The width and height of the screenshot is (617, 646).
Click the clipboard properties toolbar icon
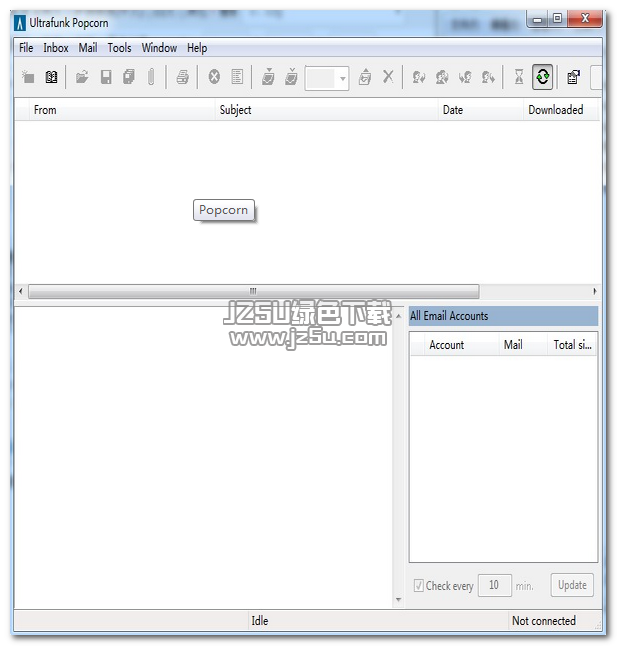coord(573,77)
